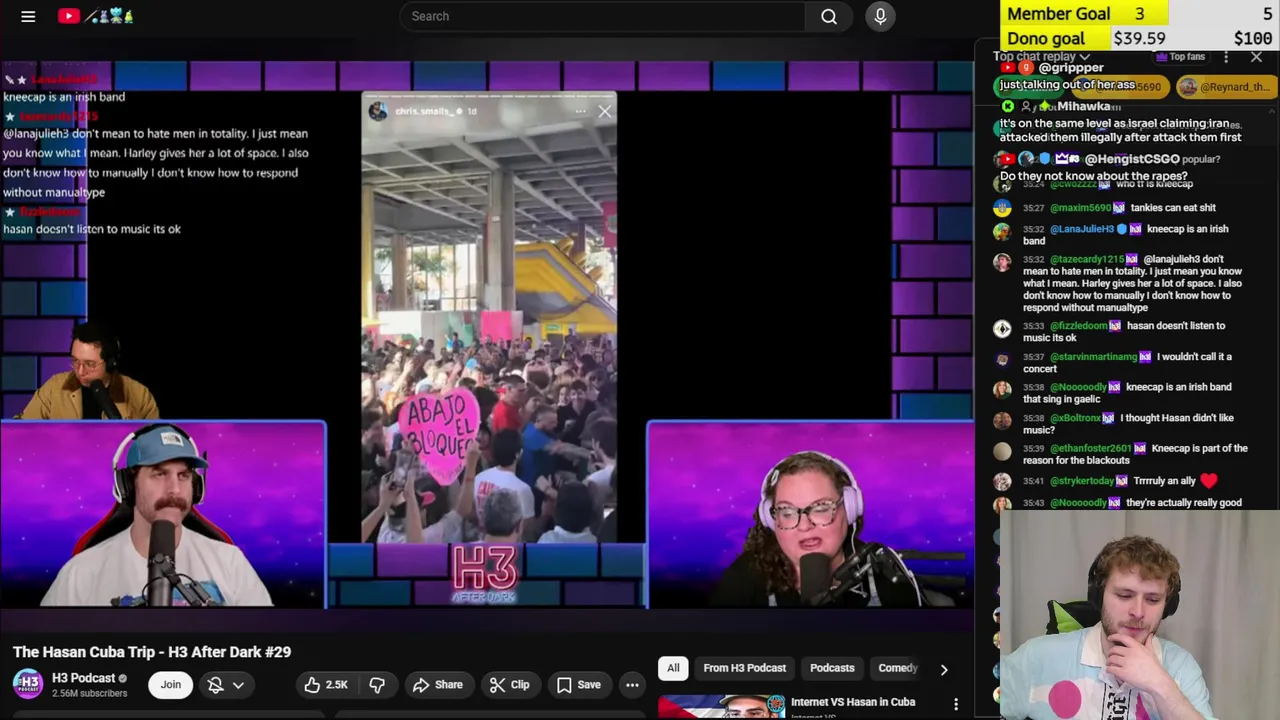This screenshot has height=720, width=1280.
Task: Like the video with 2.5K thumbs up
Action: pyautogui.click(x=325, y=685)
